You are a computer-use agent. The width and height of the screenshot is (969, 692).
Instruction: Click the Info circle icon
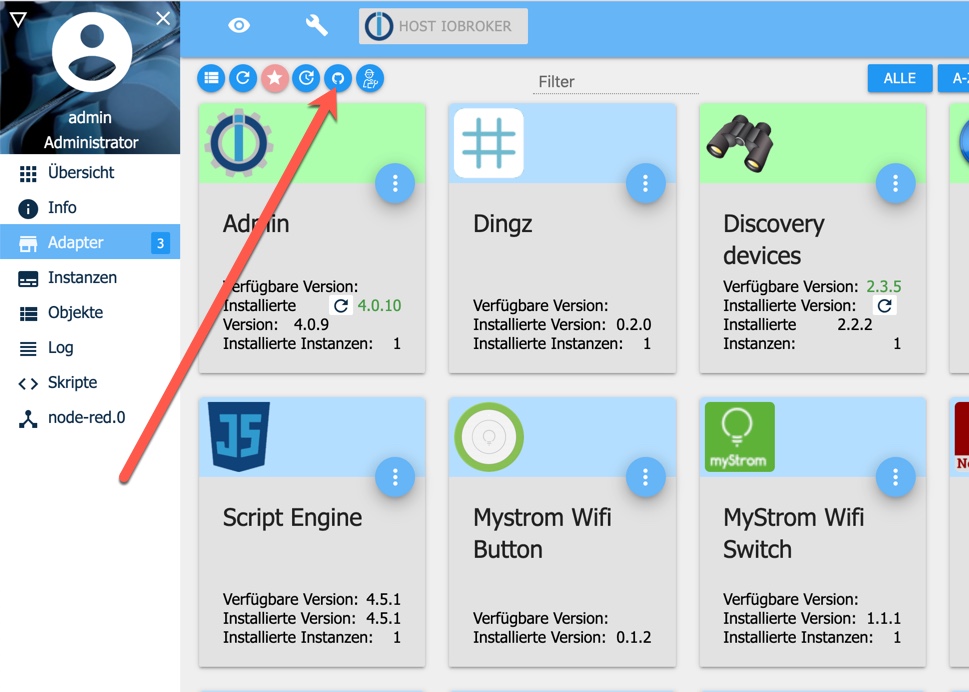click(x=28, y=209)
